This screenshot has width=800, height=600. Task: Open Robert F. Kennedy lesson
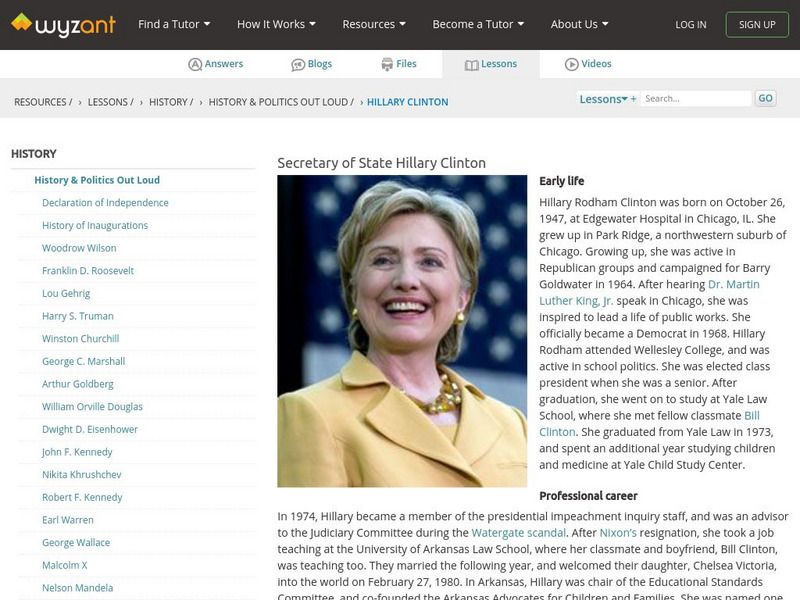[x=82, y=497]
